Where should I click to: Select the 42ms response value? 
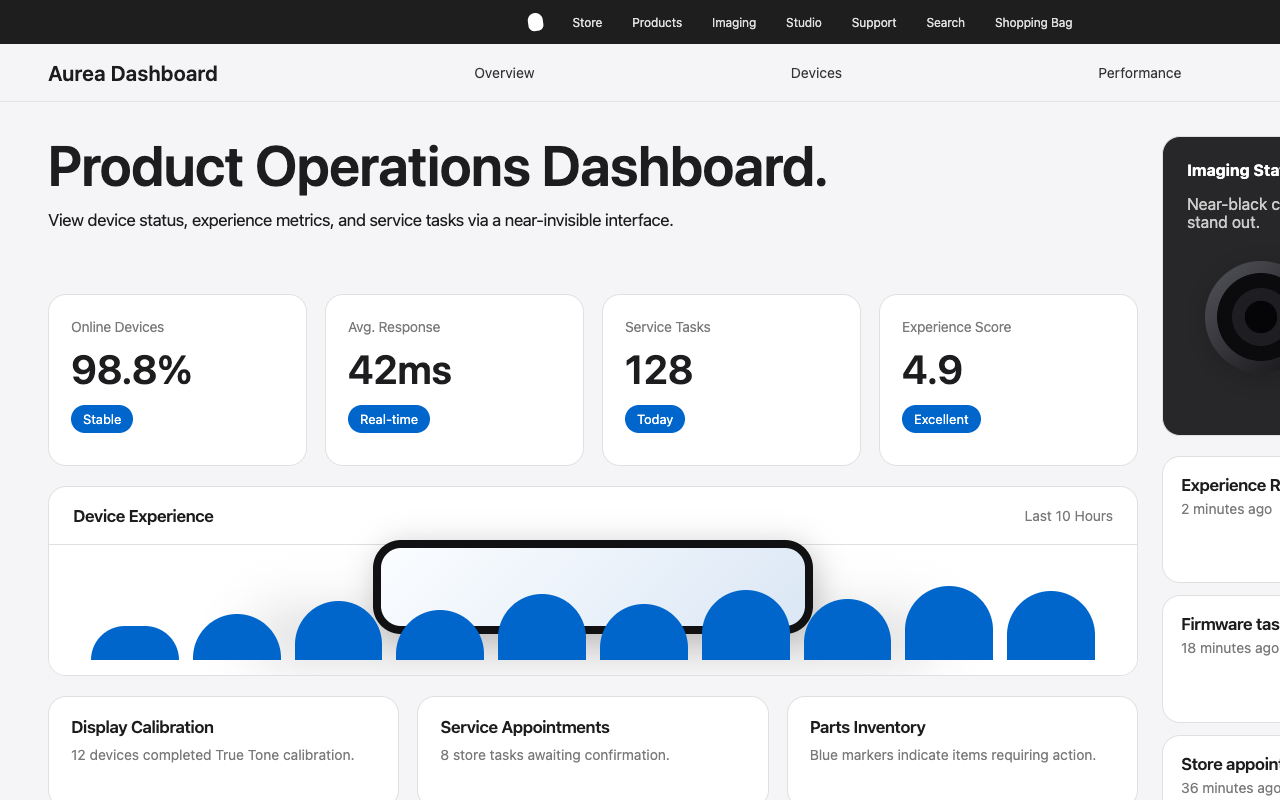pos(400,370)
